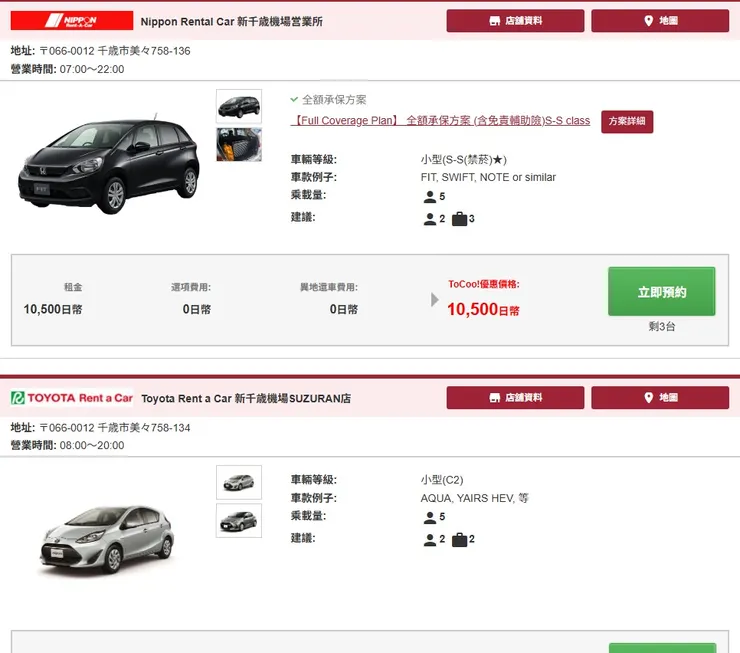The height and width of the screenshot is (653, 740).
Task: Click the grey arrow before ToCoo! price
Action: [435, 300]
